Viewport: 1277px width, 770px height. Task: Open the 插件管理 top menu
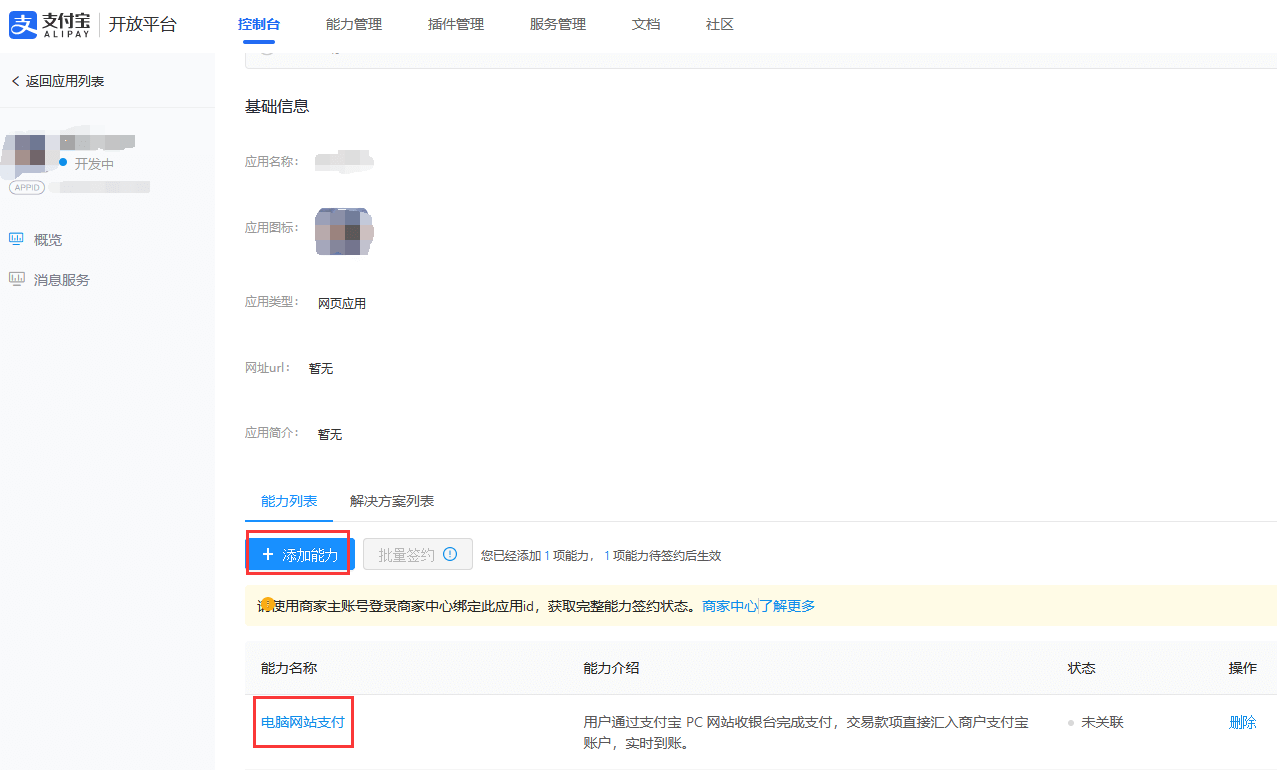pos(456,24)
